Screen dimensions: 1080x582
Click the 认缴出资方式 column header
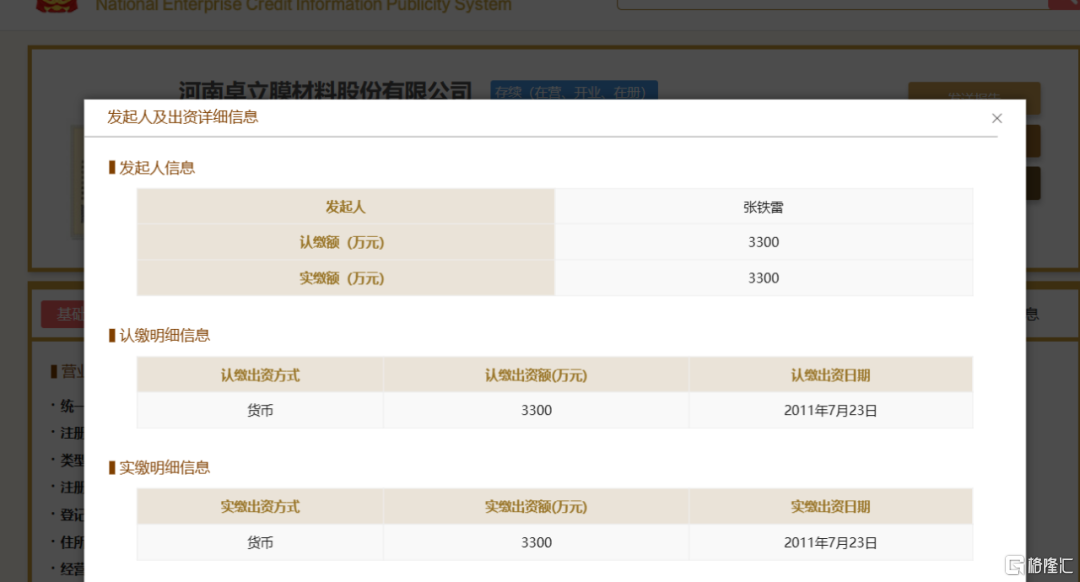tap(260, 375)
